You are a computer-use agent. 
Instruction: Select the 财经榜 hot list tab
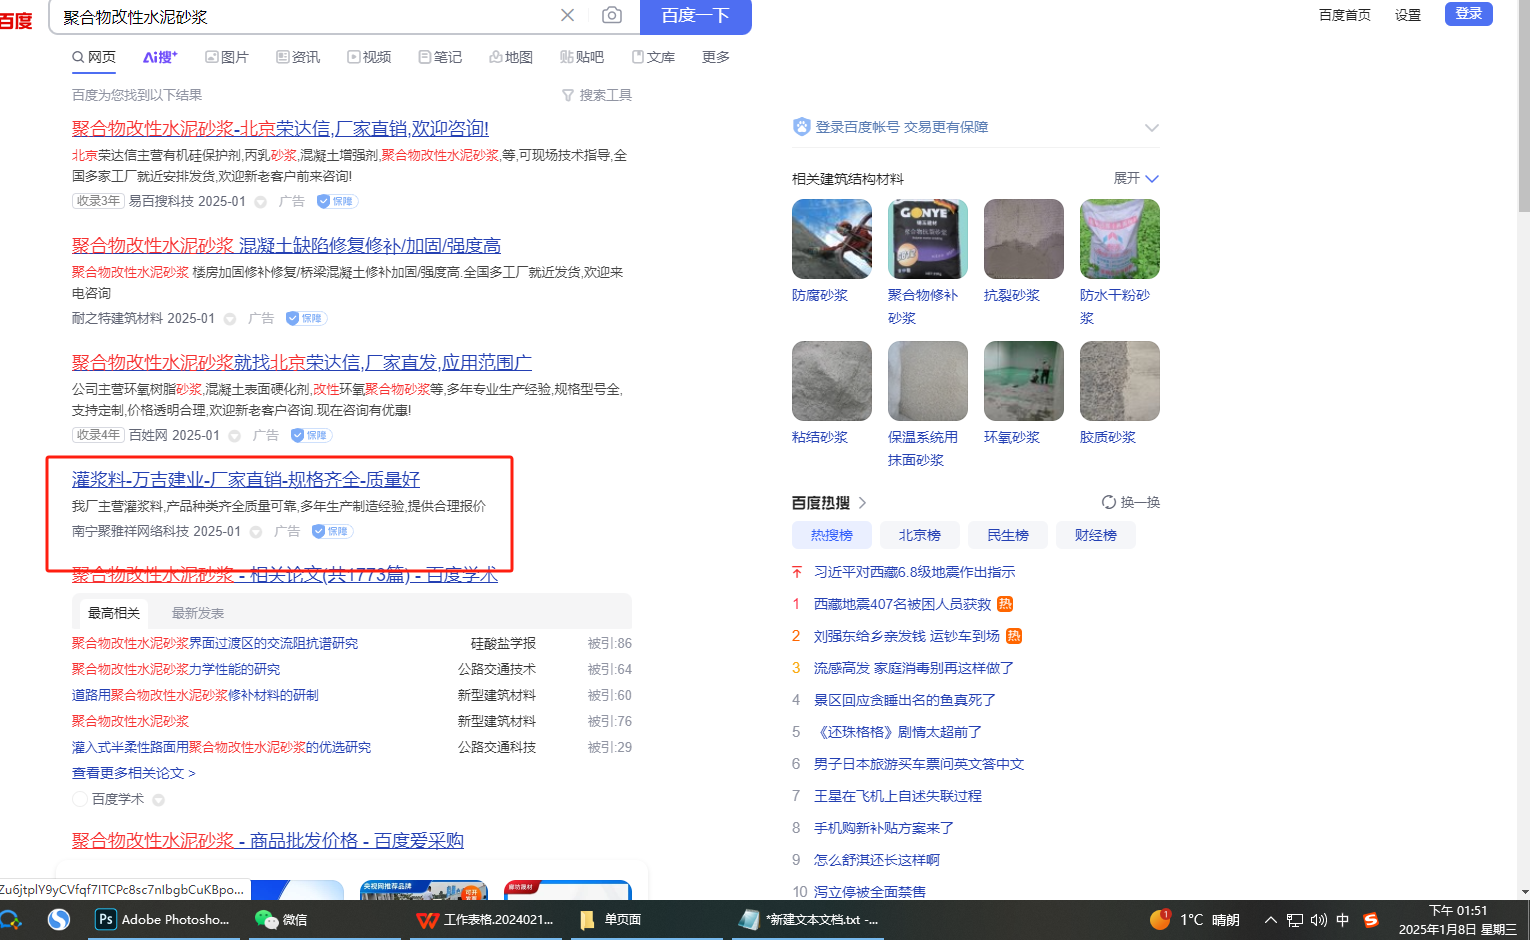pos(1096,535)
